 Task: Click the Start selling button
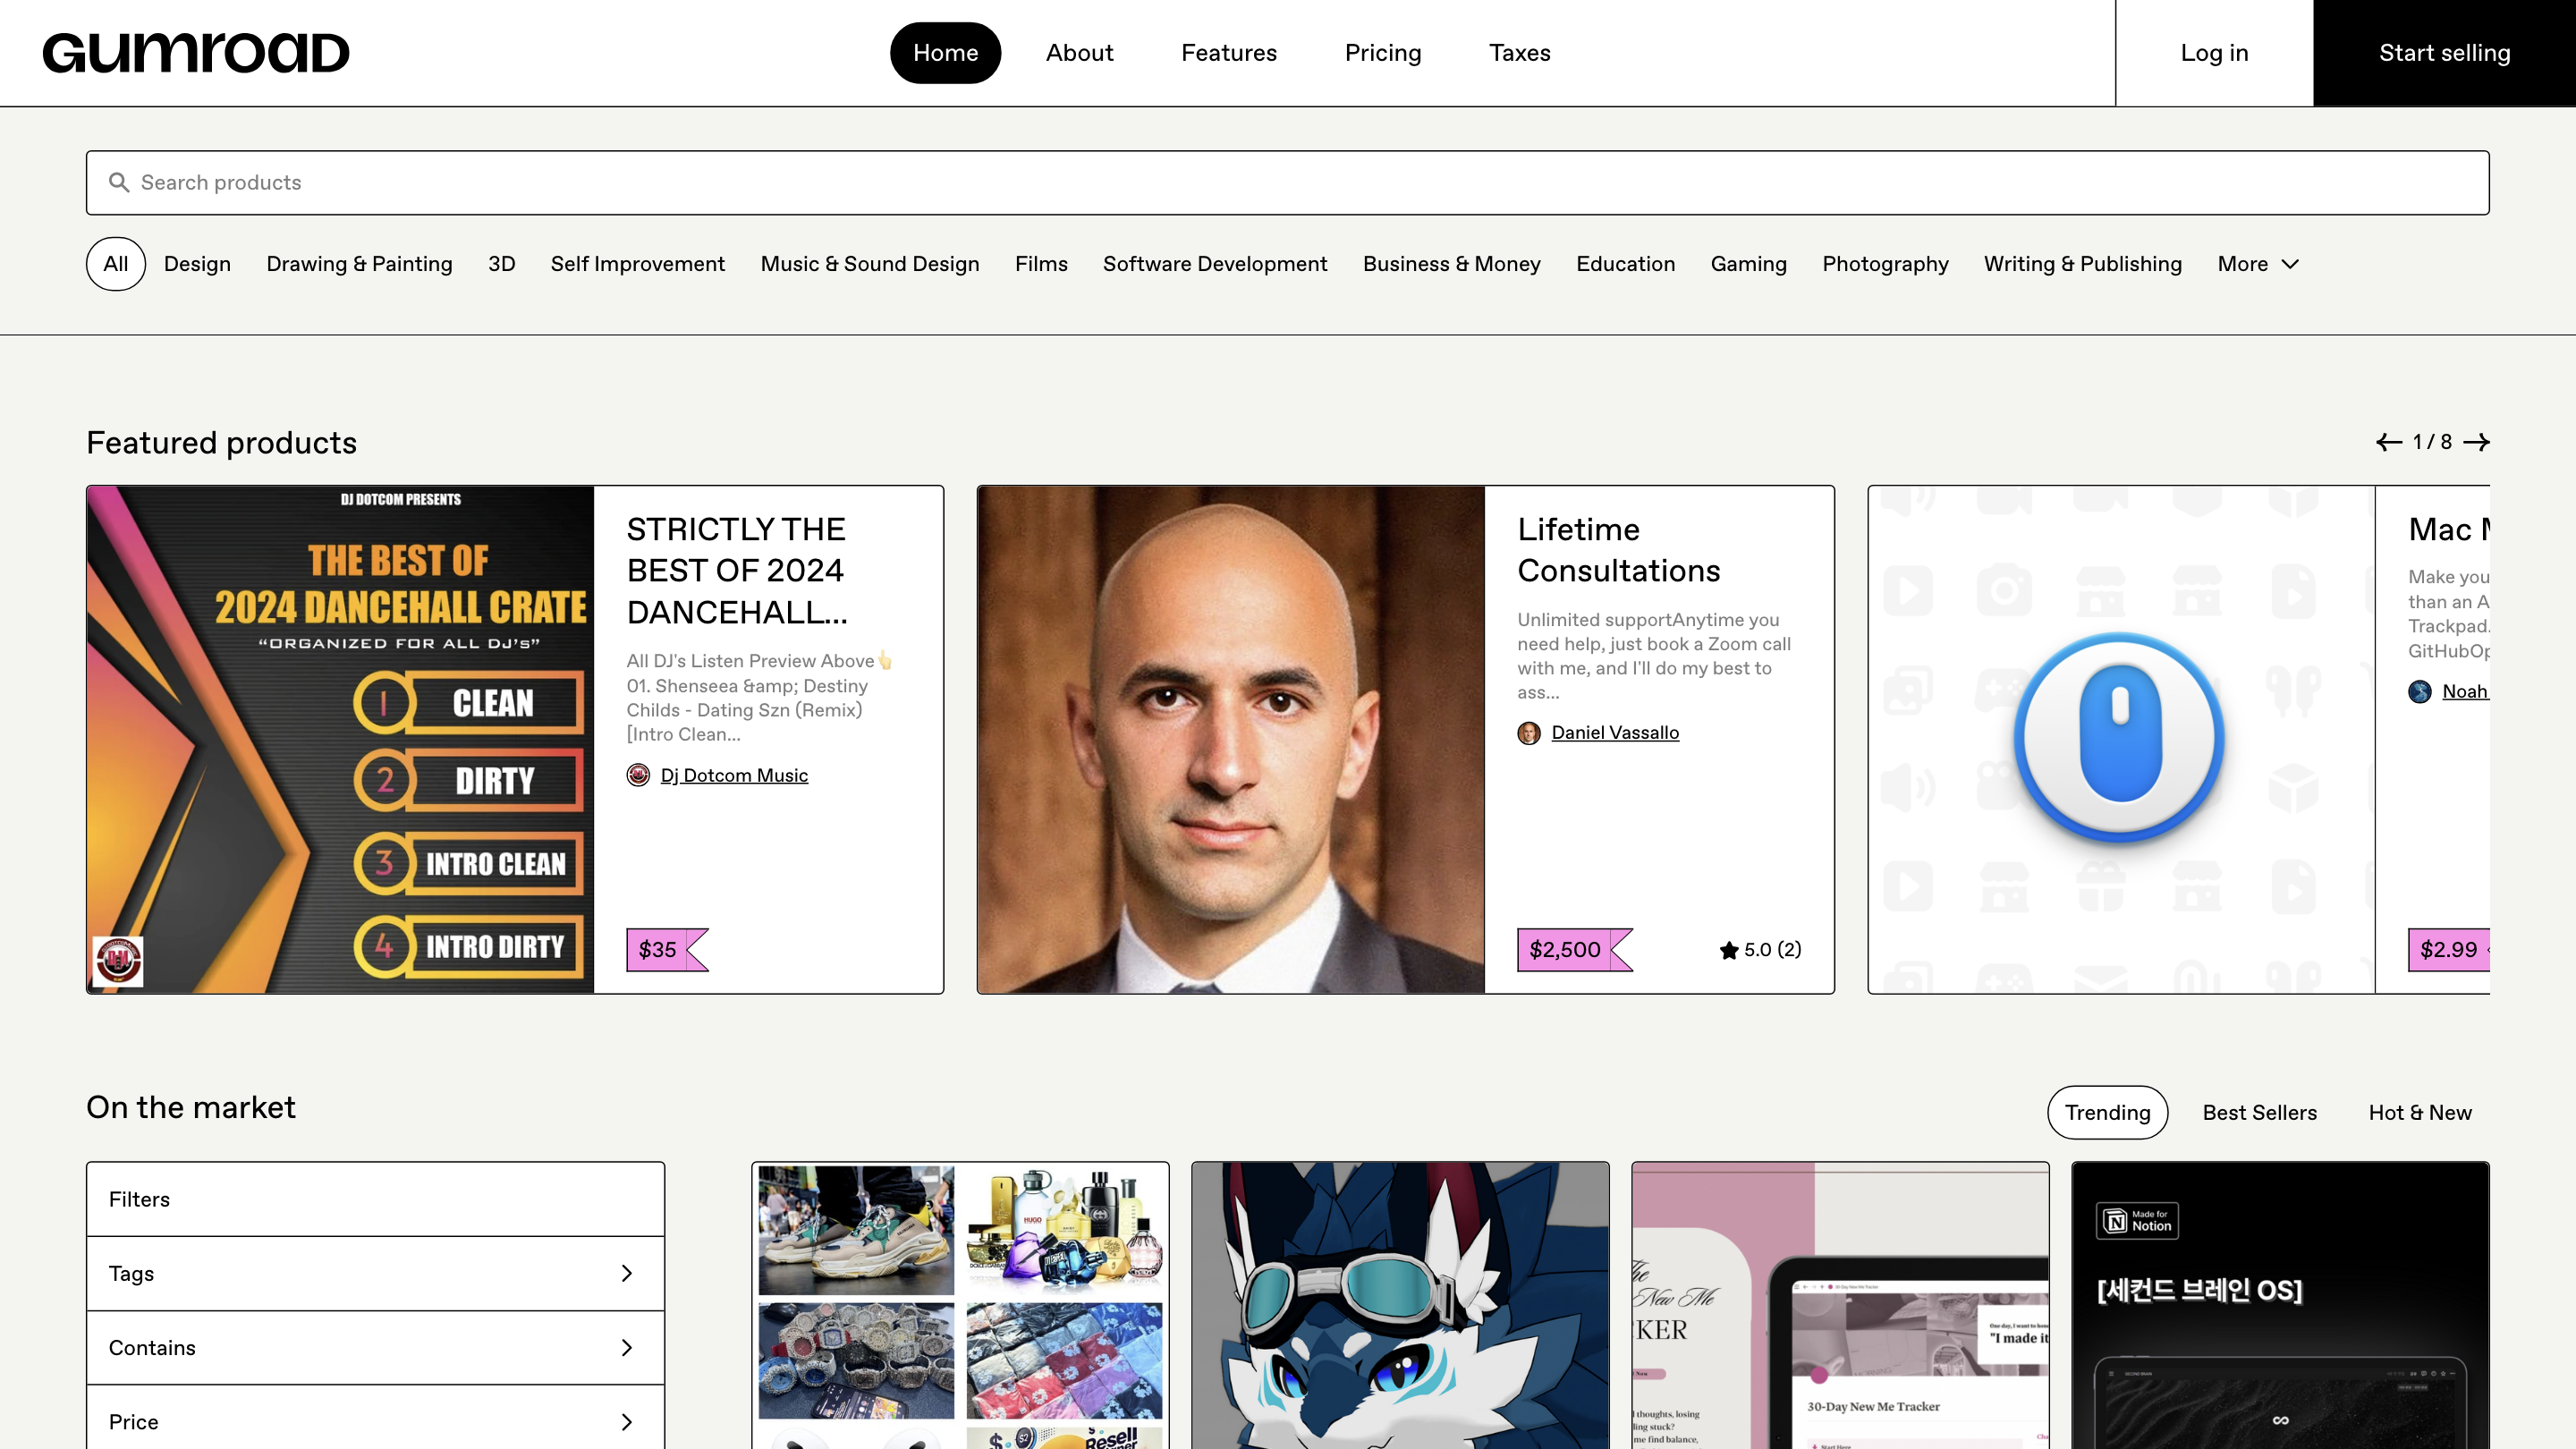[x=2444, y=53]
